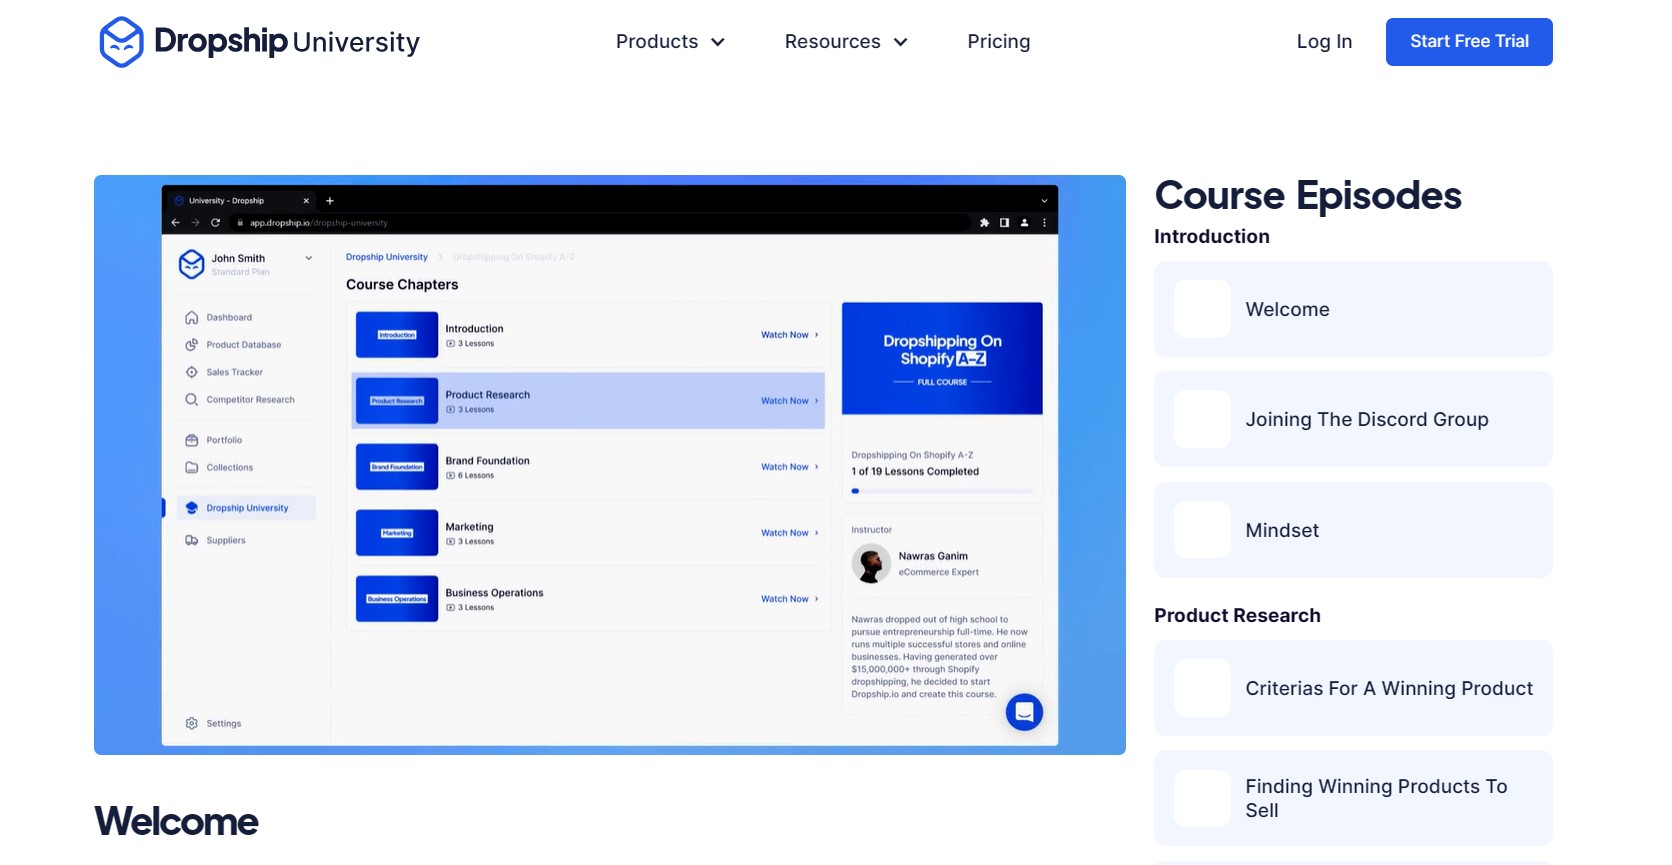Image resolution: width=1672 pixels, height=865 pixels.
Task: Click the Marketing chapter thumbnail
Action: [397, 533]
